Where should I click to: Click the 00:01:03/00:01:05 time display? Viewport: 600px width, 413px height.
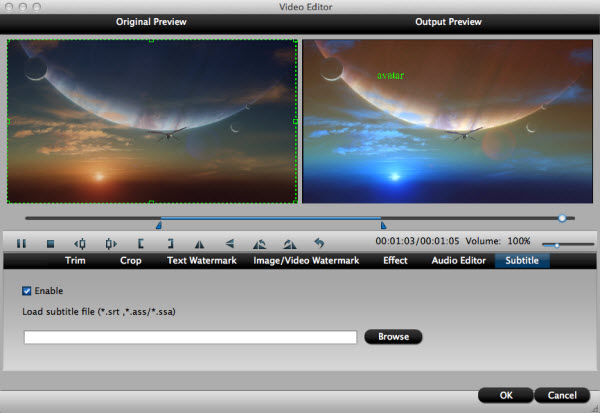pos(417,241)
